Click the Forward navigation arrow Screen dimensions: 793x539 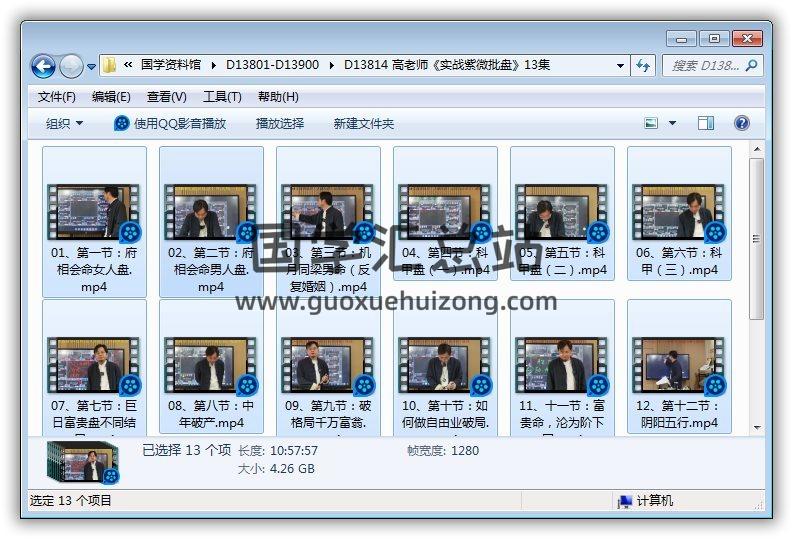click(x=71, y=66)
